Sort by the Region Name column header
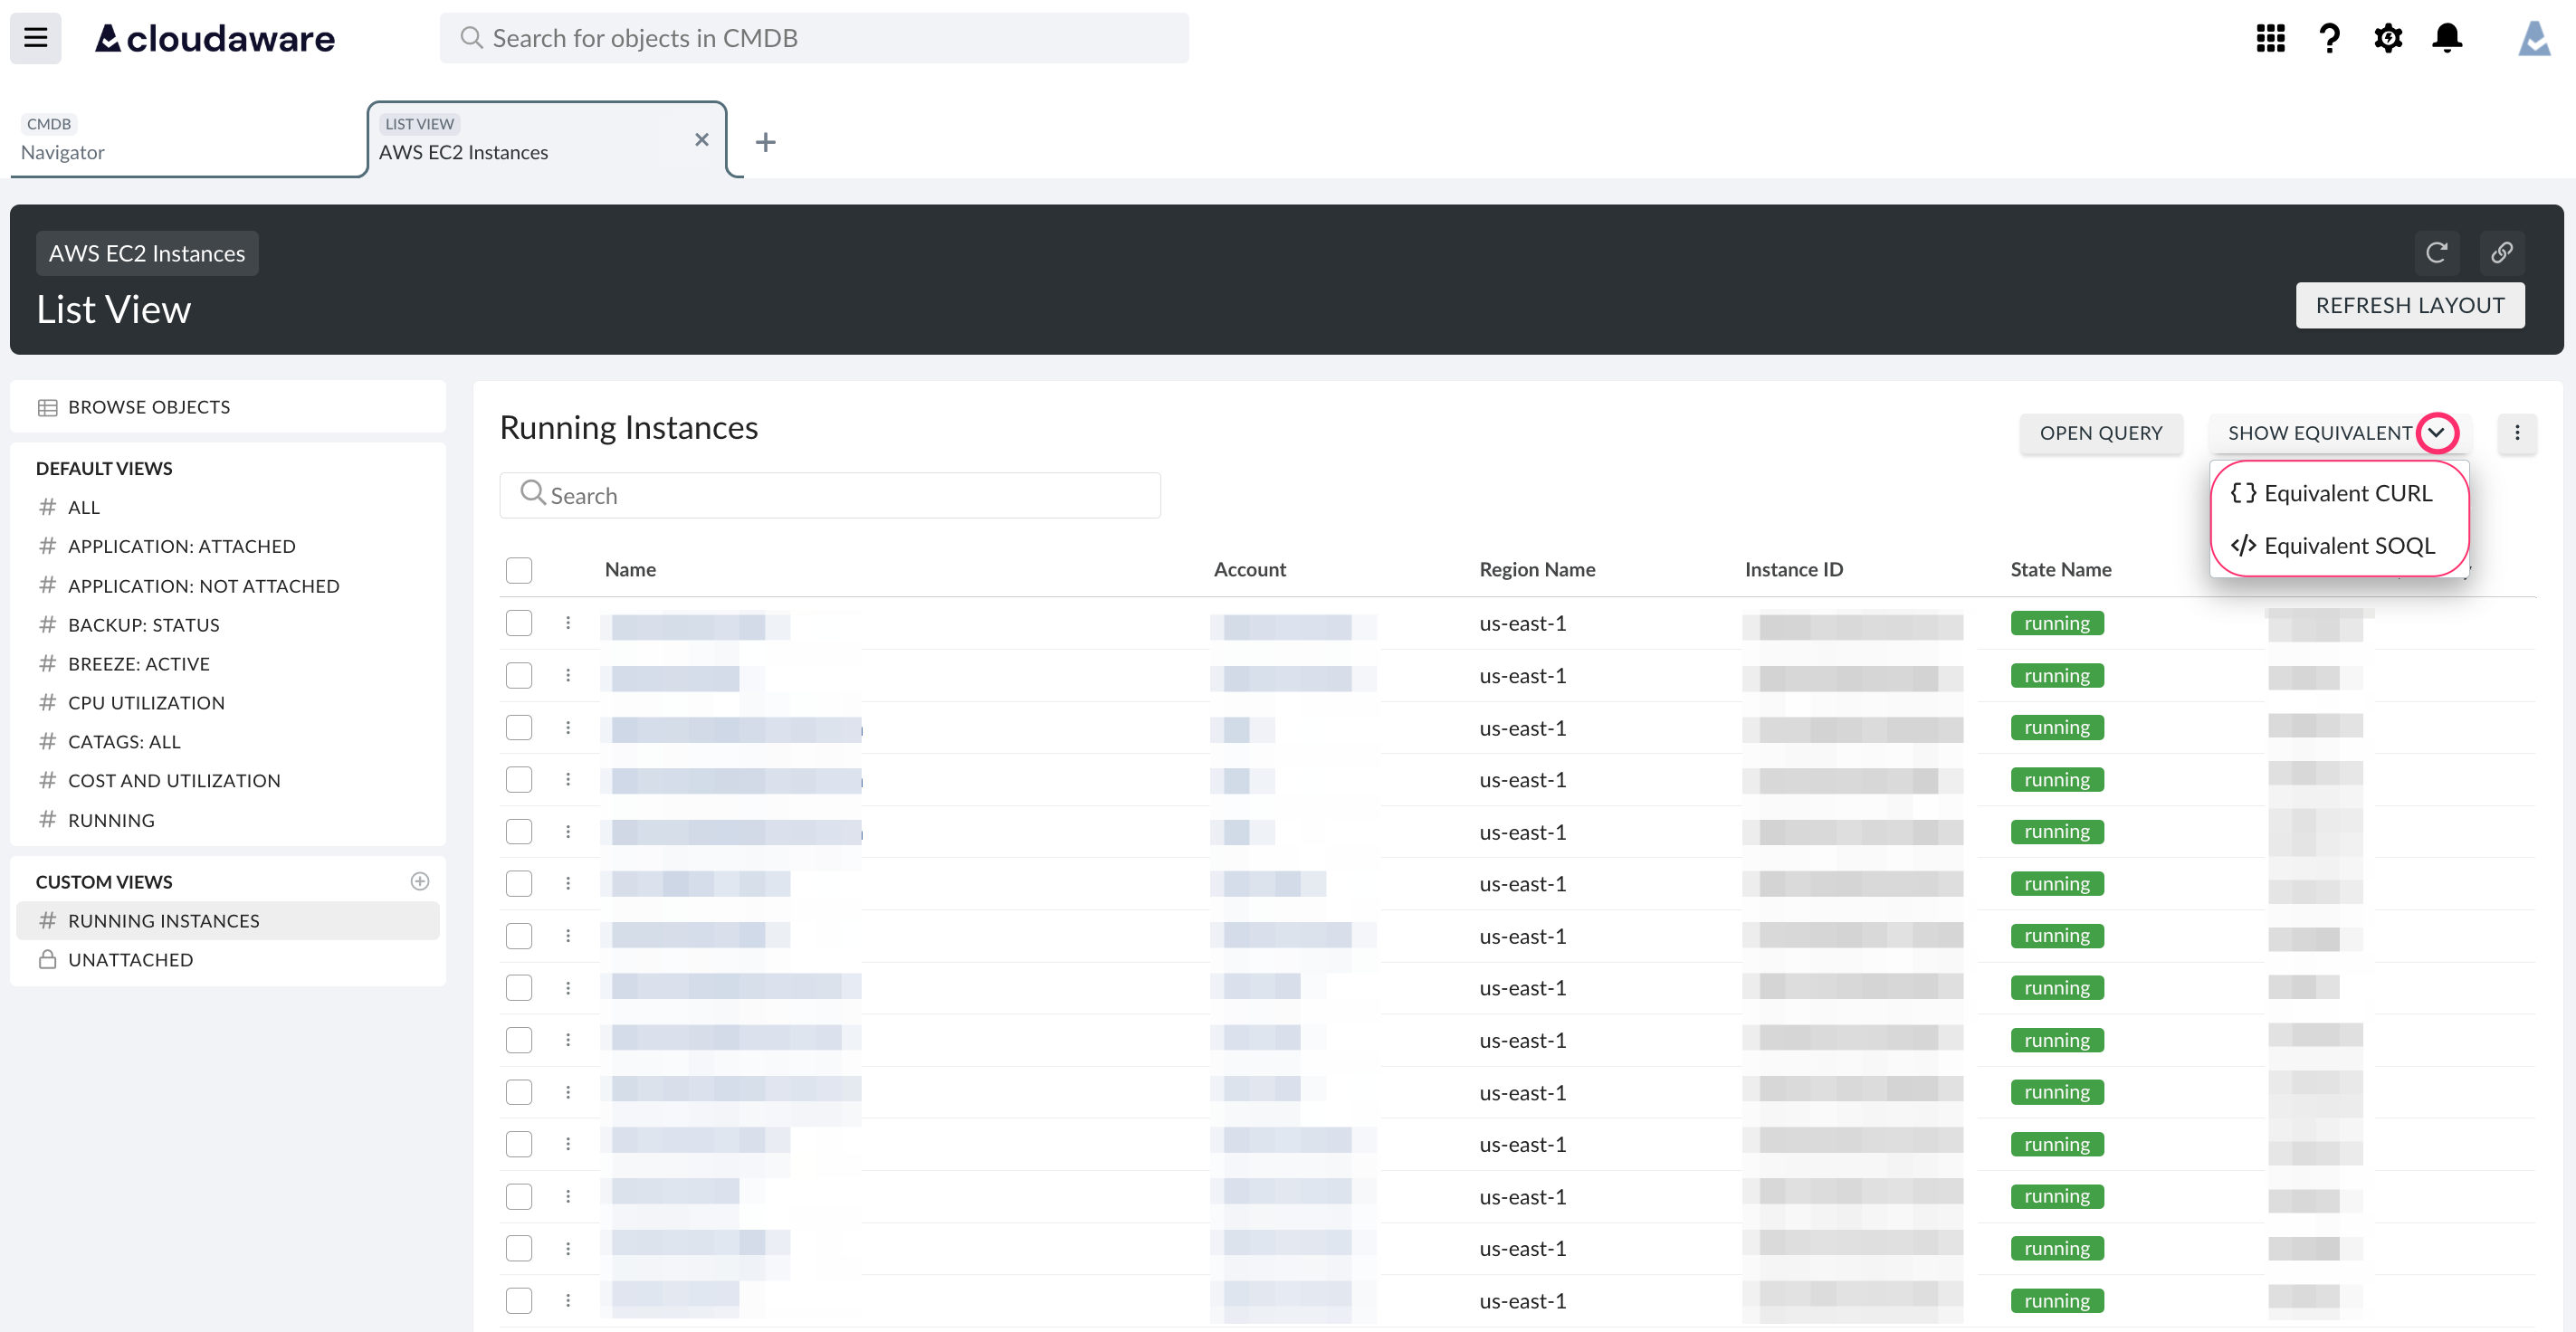The width and height of the screenshot is (2576, 1332). (1537, 569)
